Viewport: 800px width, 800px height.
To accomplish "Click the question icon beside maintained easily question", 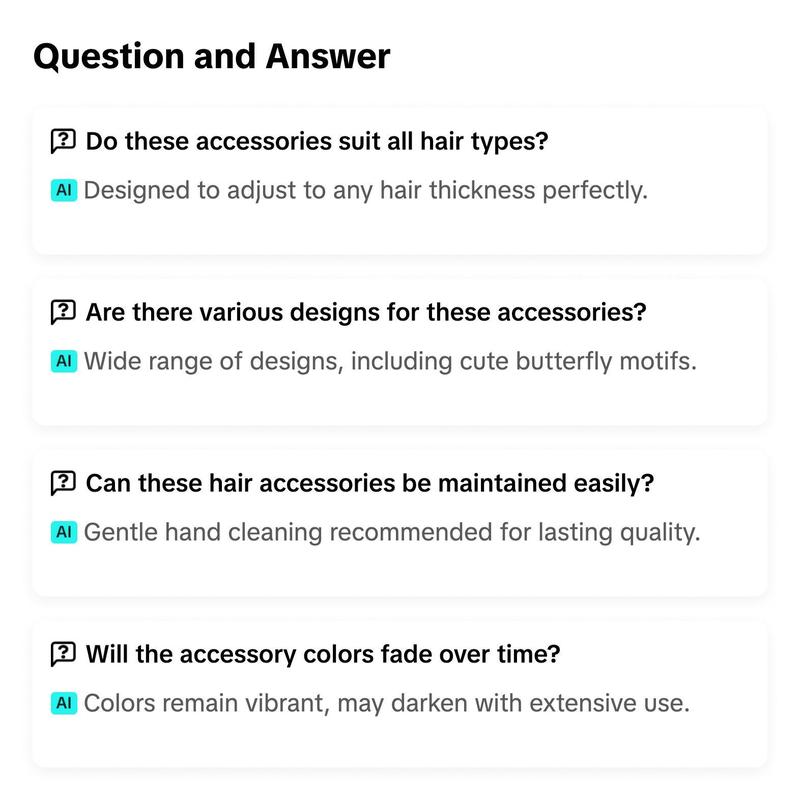I will click(63, 483).
